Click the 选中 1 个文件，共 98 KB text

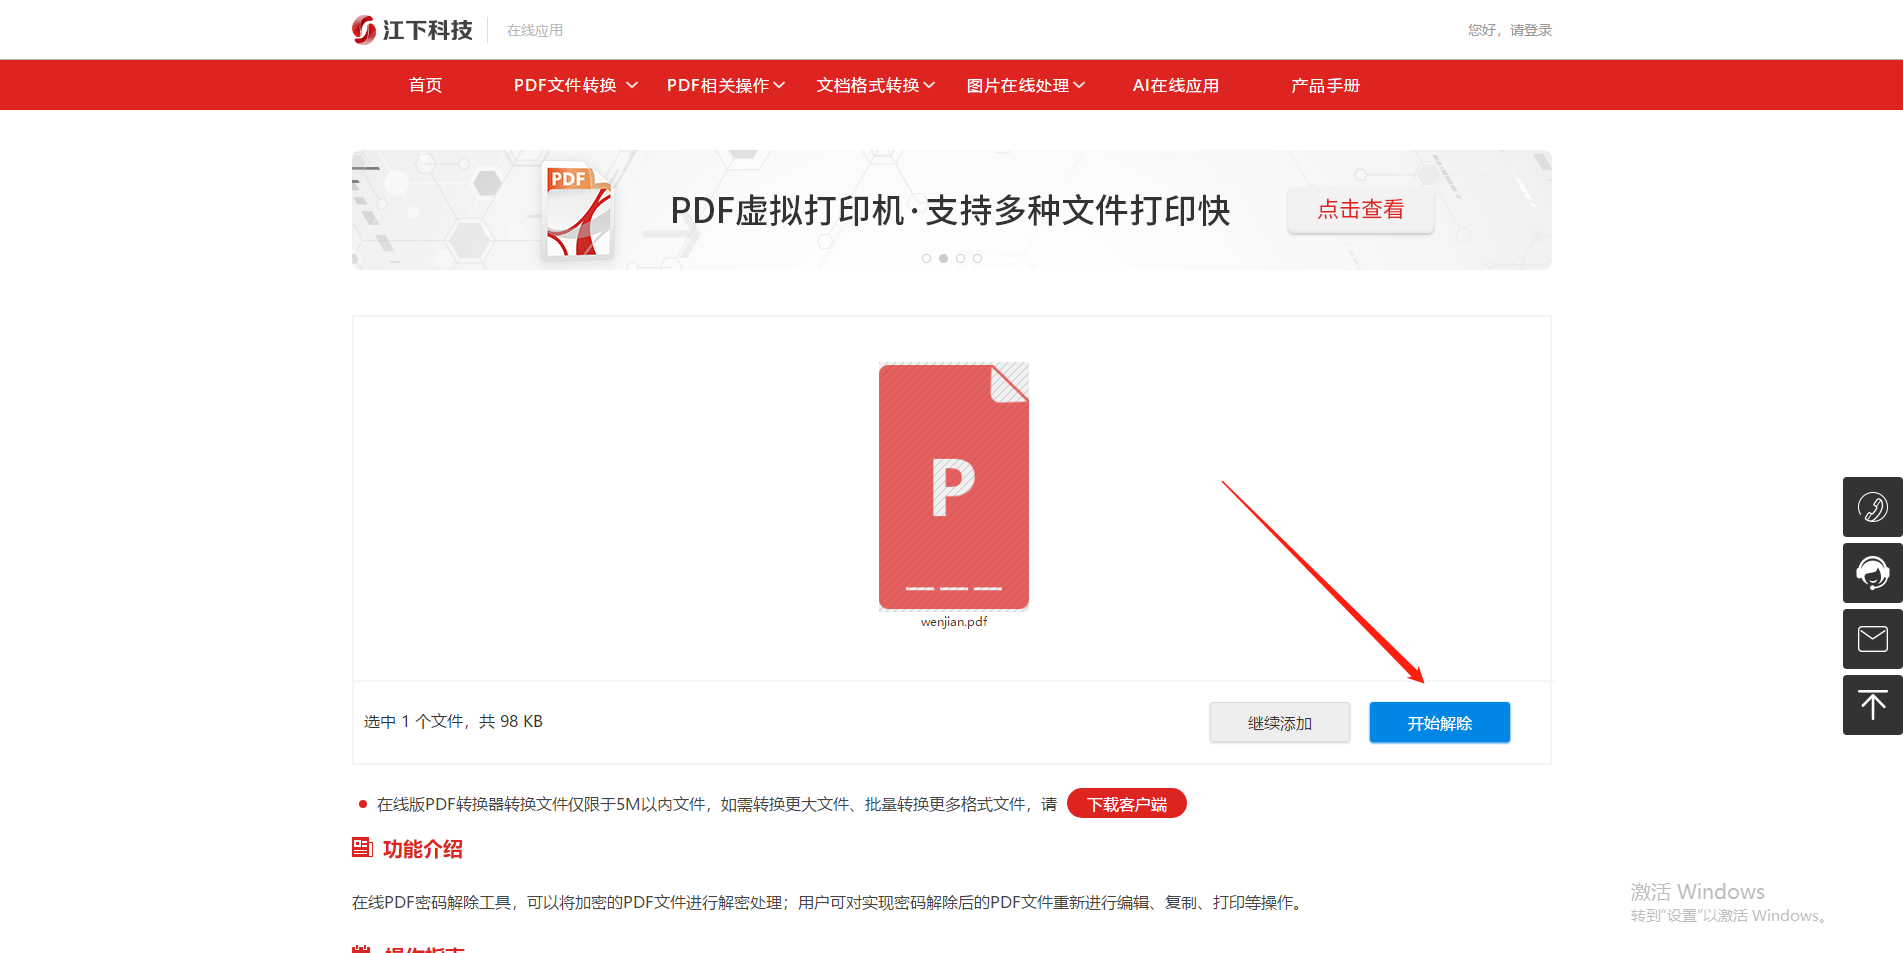tap(453, 721)
